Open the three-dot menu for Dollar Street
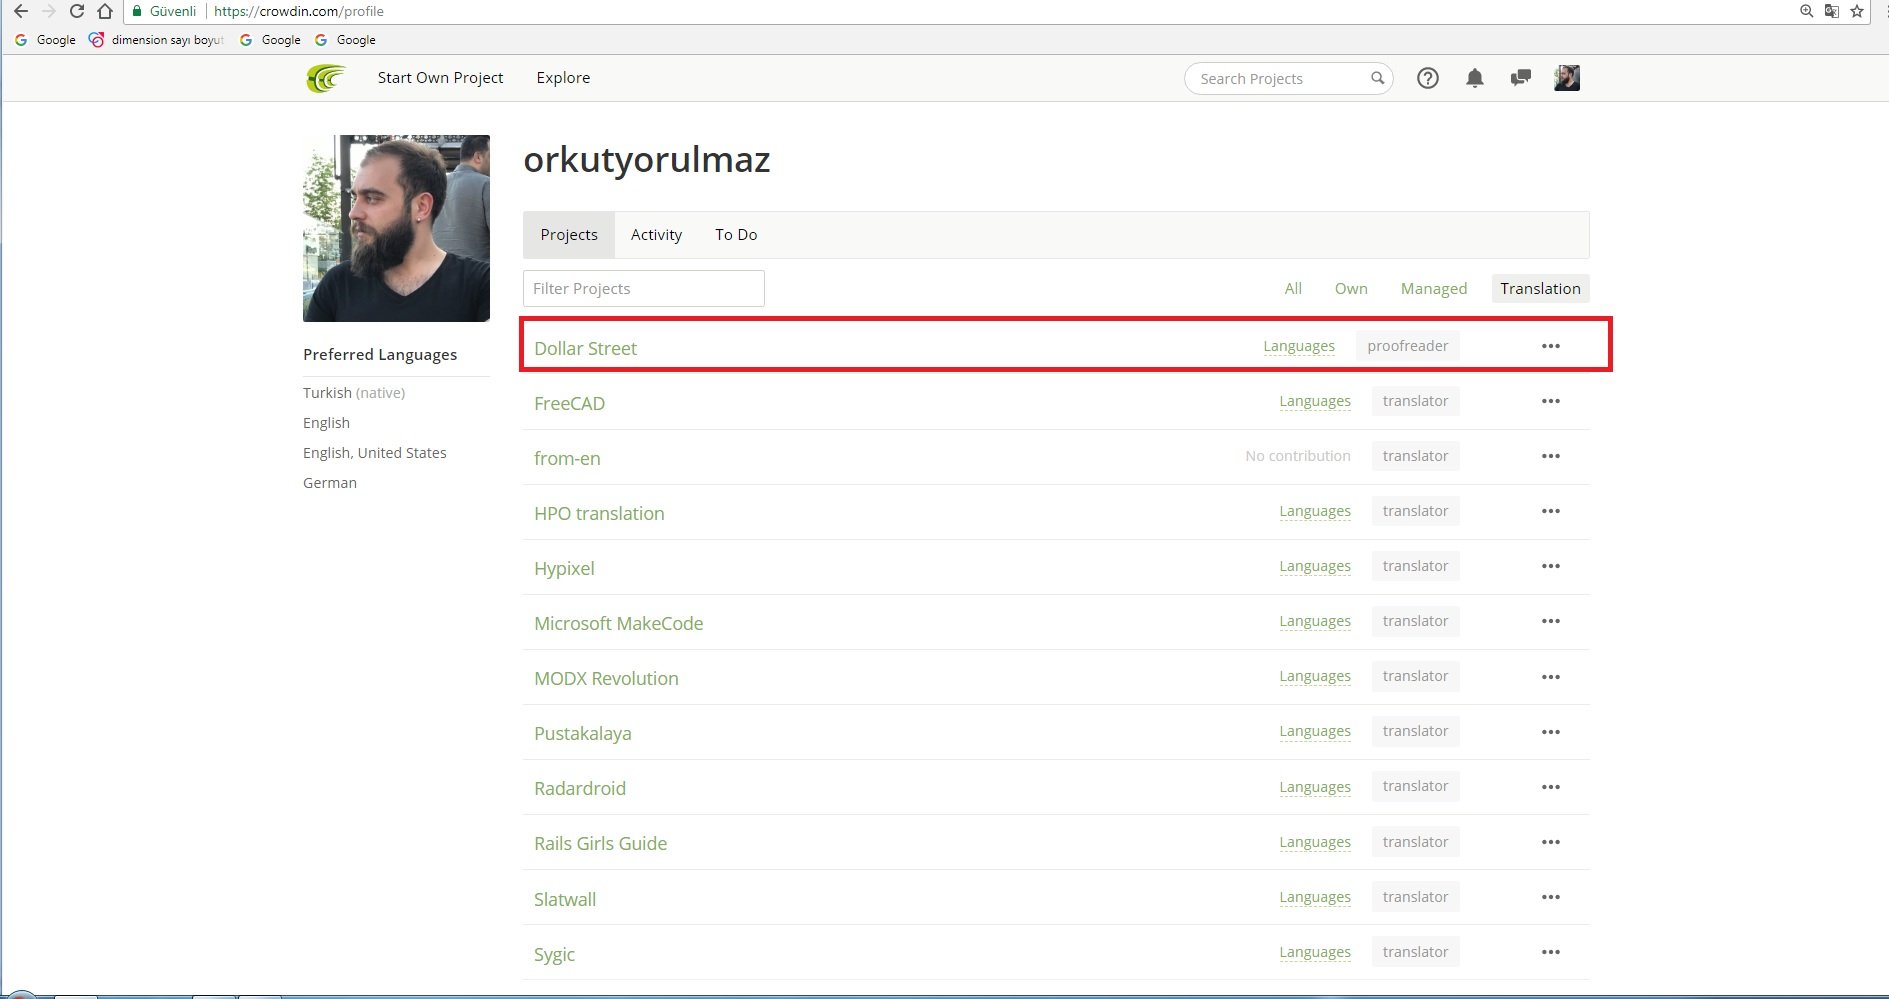1889x999 pixels. tap(1551, 346)
